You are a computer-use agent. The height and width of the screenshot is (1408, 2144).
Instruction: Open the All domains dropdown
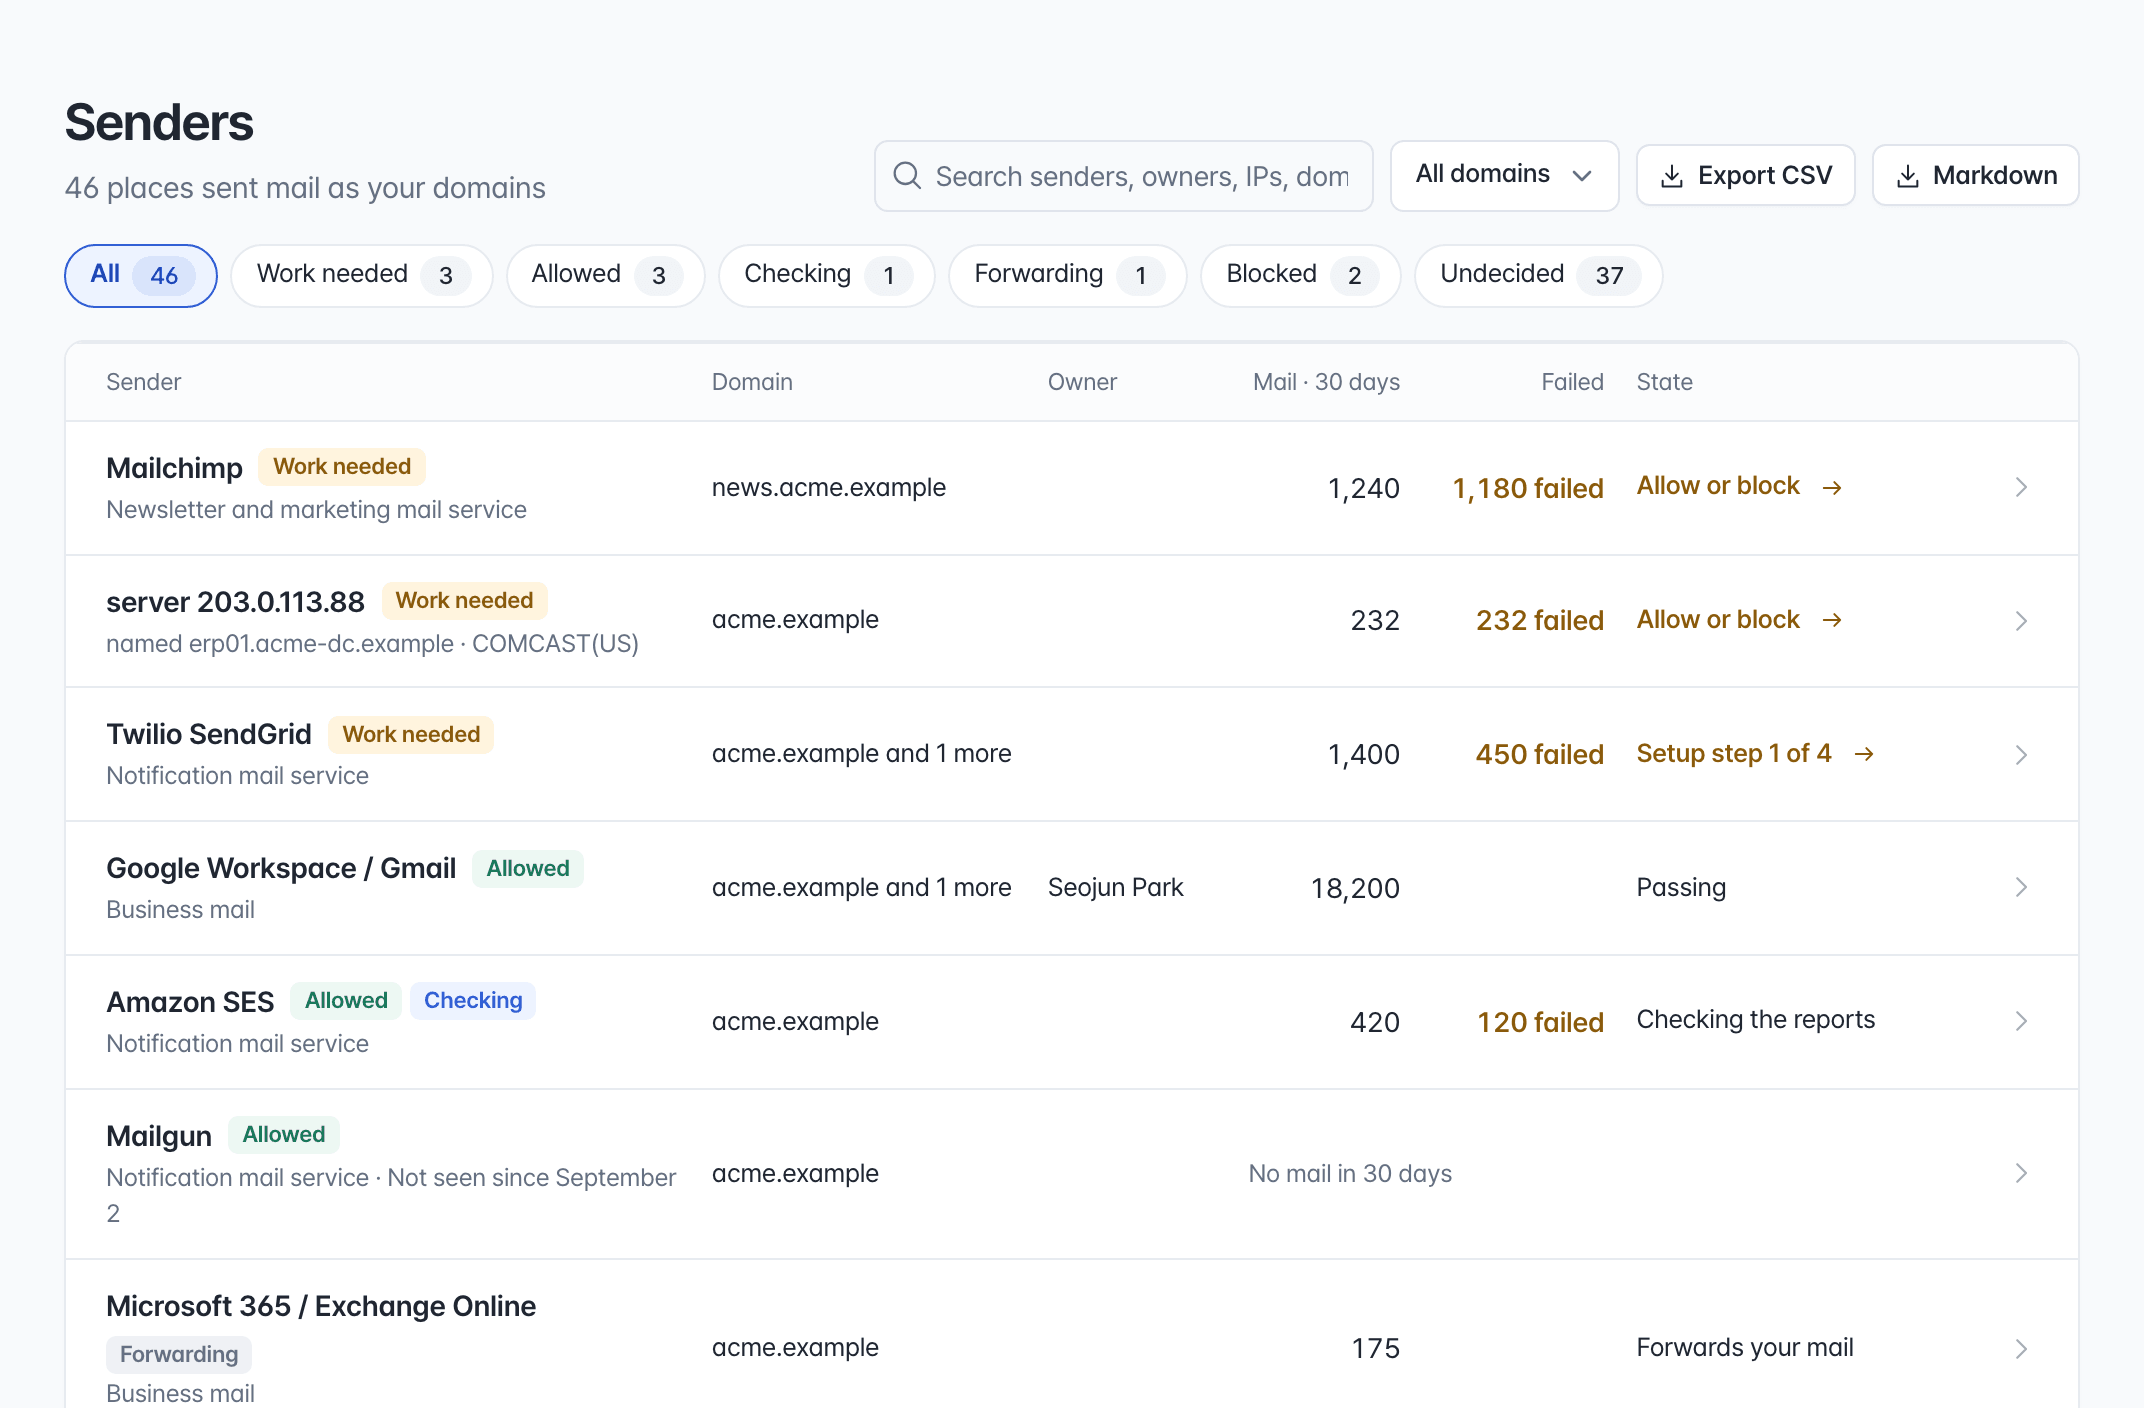point(1504,175)
